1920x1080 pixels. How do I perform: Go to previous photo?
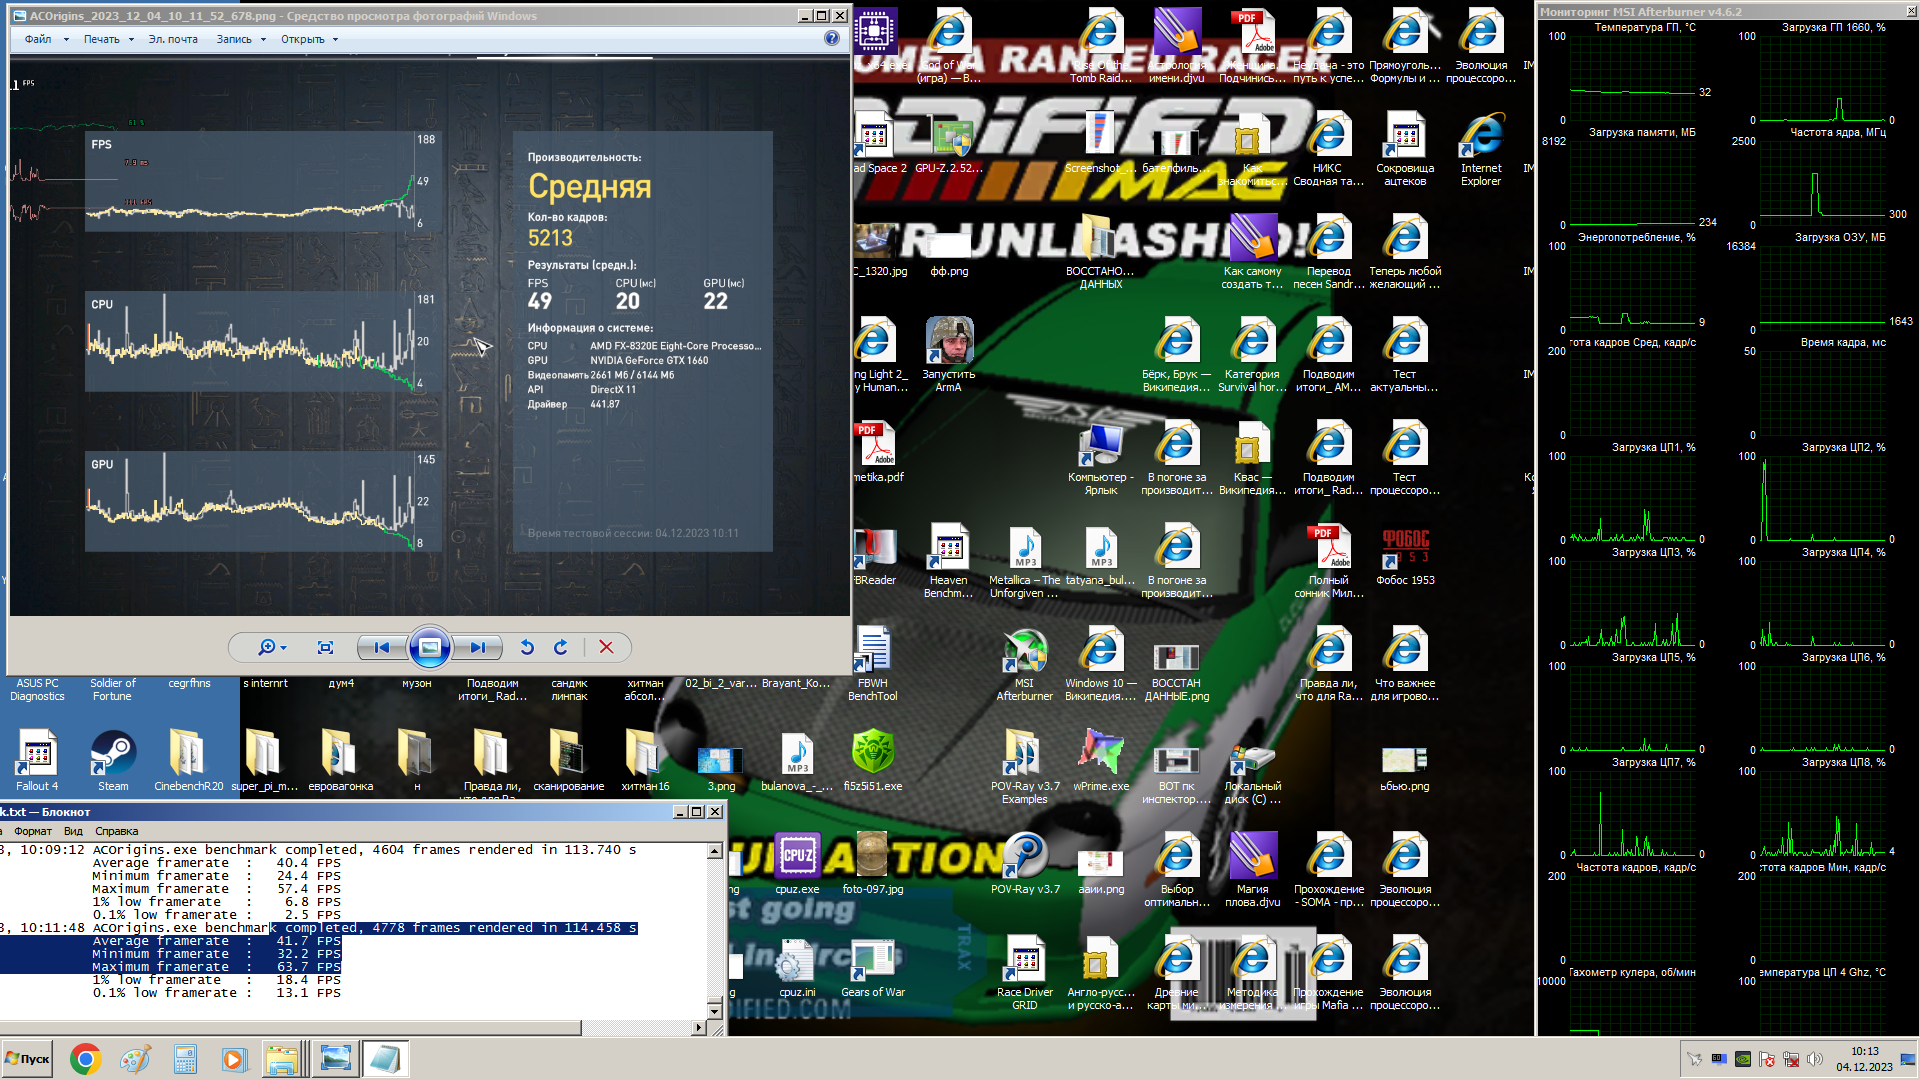381,648
